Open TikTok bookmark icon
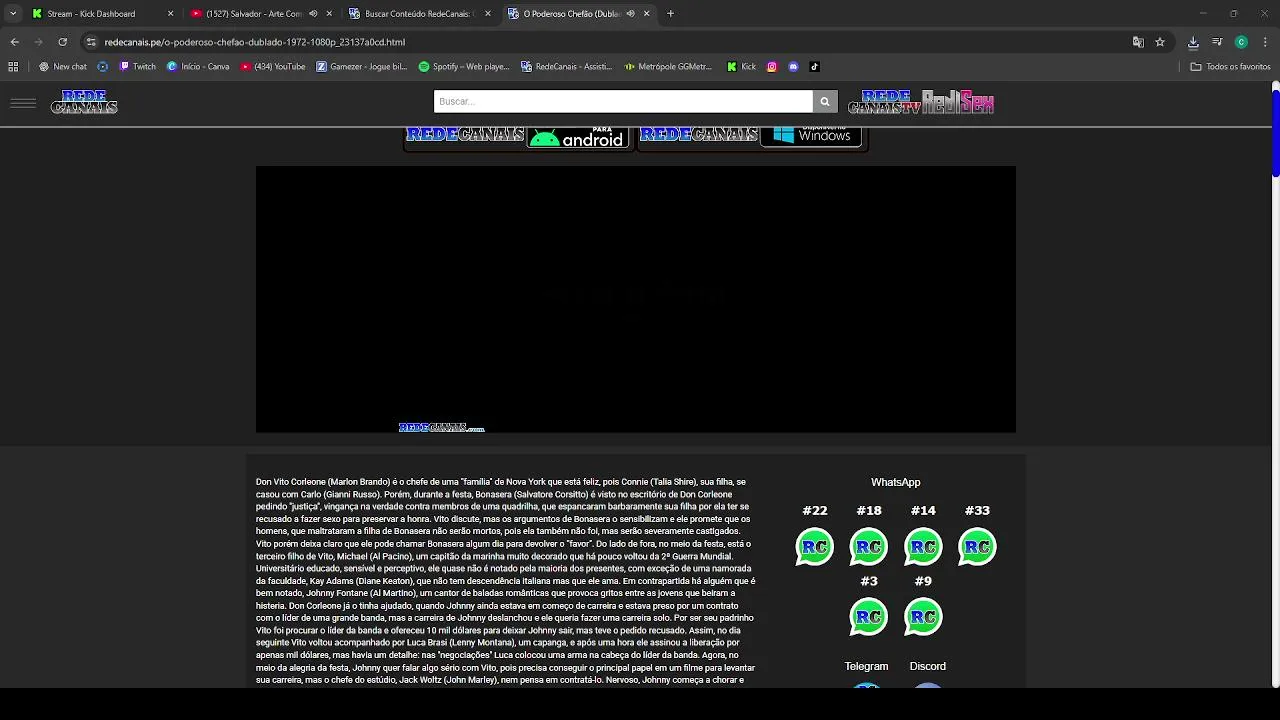 tap(814, 67)
